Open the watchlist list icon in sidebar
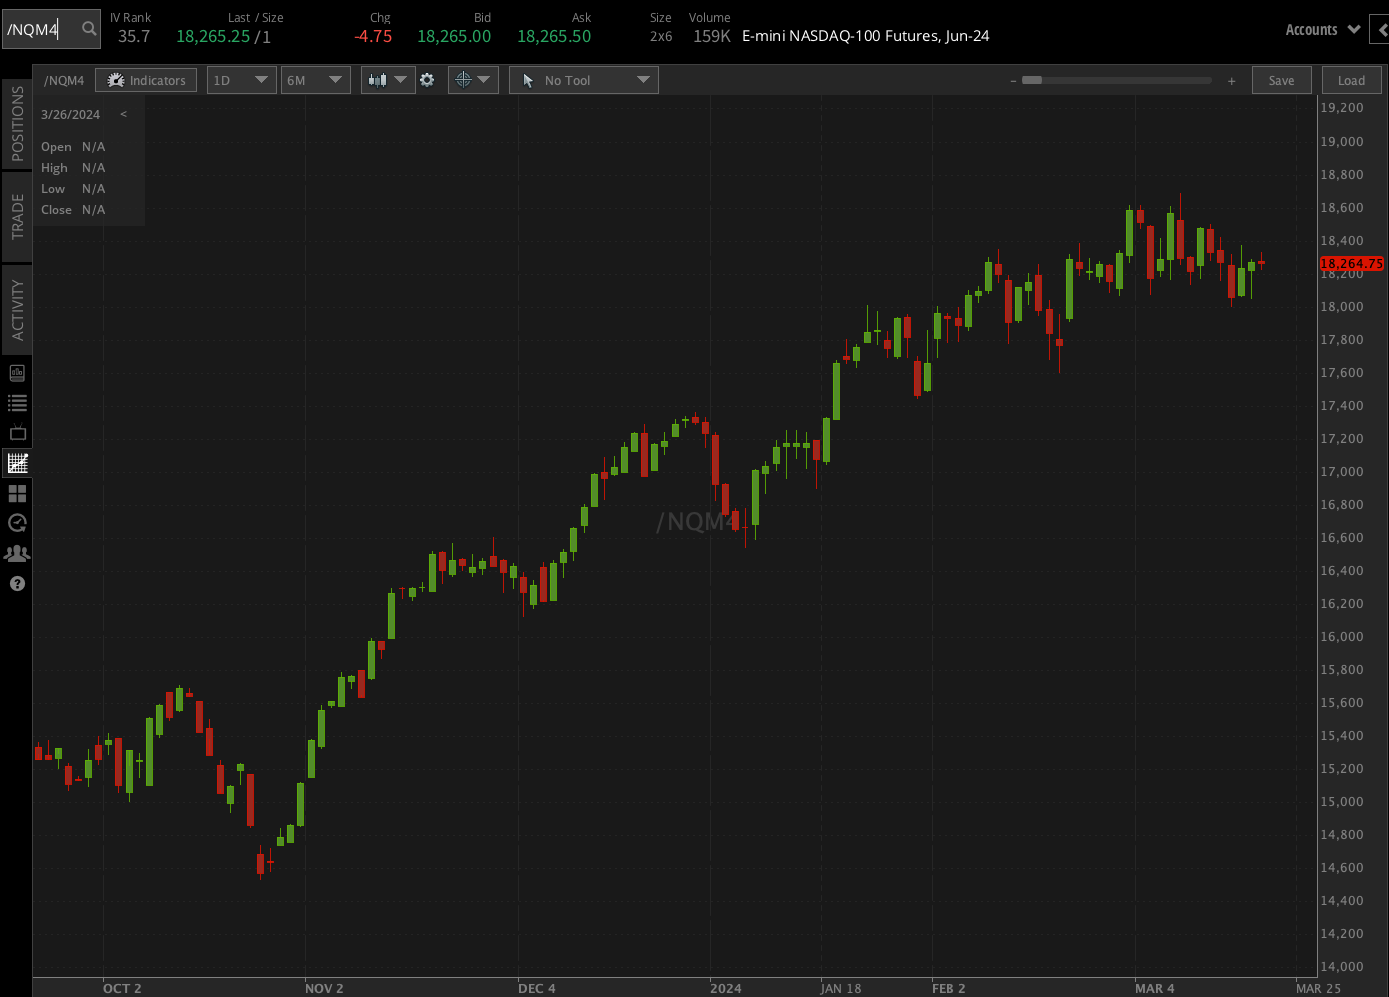Screen dimensions: 1389x997 [17, 403]
